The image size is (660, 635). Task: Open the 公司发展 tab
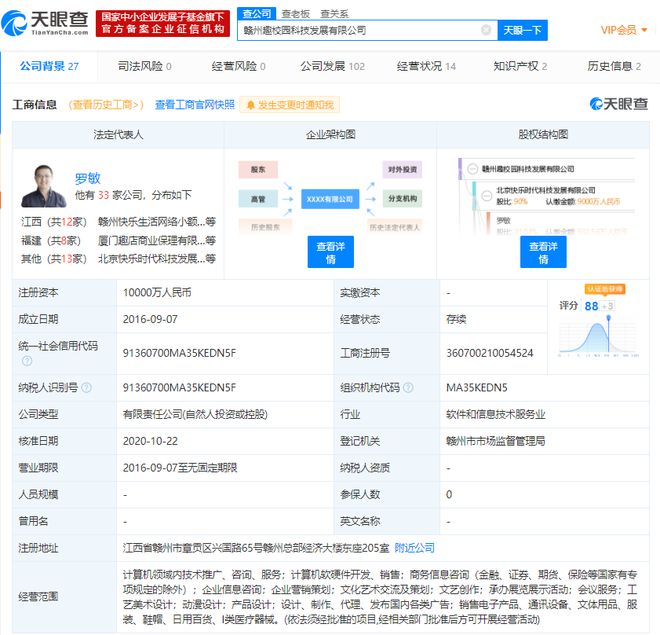tap(332, 66)
